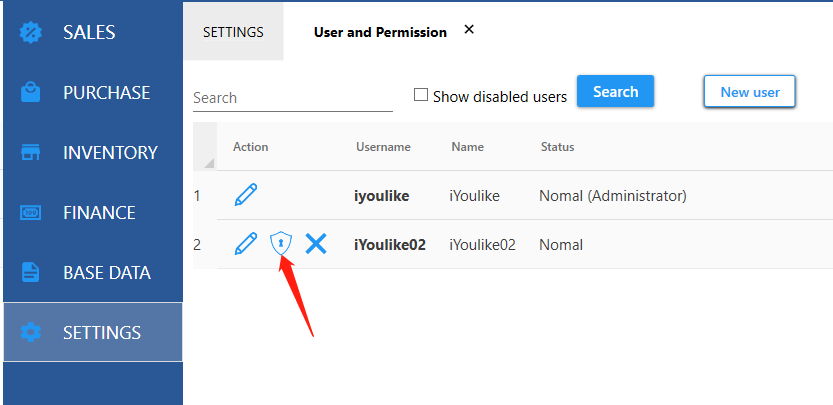Toggle Show disabled users checkbox
Screen dimensions: 833x405
[421, 95]
